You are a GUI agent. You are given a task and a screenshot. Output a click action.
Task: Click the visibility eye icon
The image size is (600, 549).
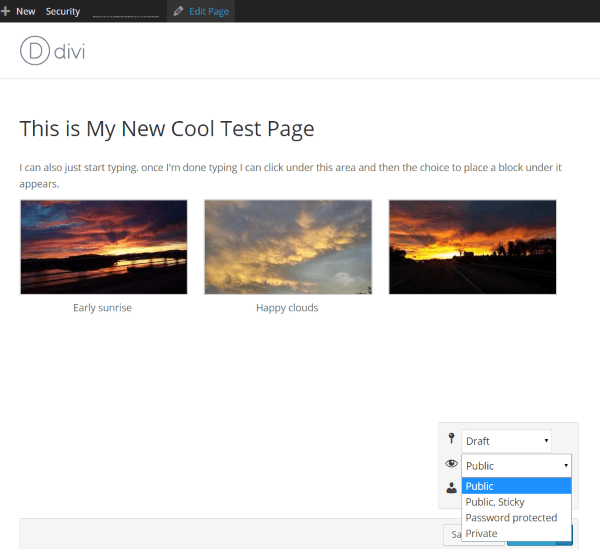click(x=452, y=464)
